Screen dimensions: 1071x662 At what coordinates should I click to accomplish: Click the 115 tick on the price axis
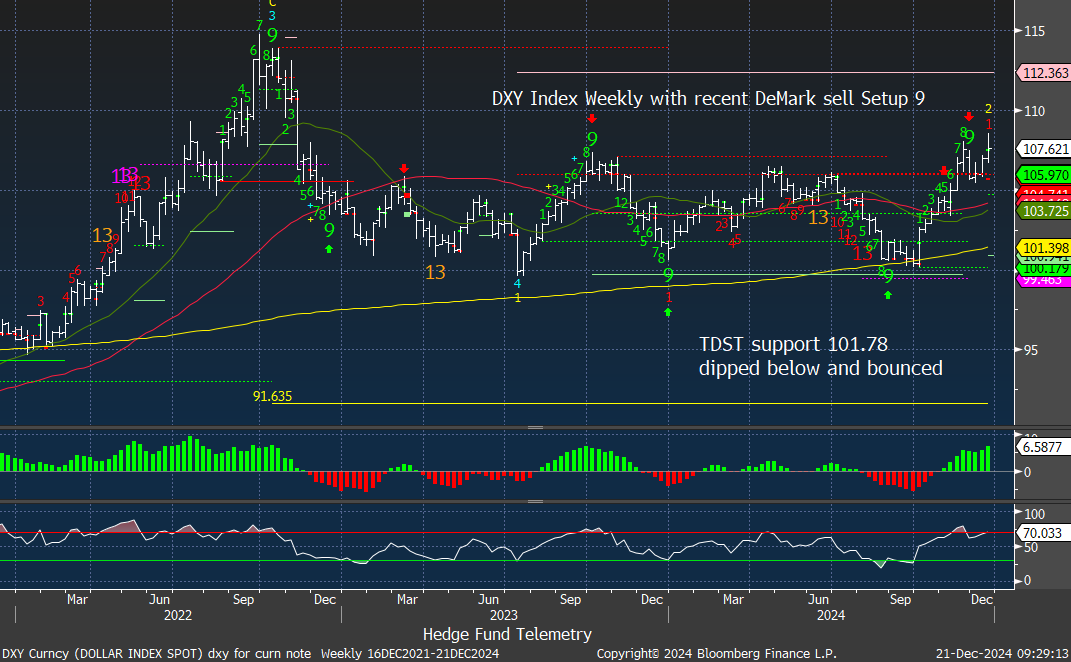pos(1034,31)
